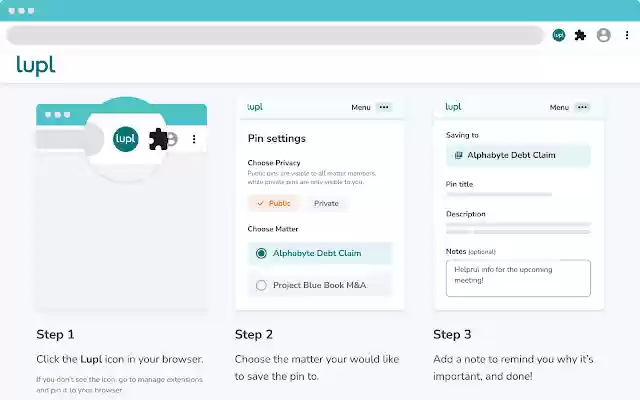Click the matter icon beside Alphabyte Debt Claim
Image resolution: width=640 pixels, height=400 pixels.
point(458,155)
